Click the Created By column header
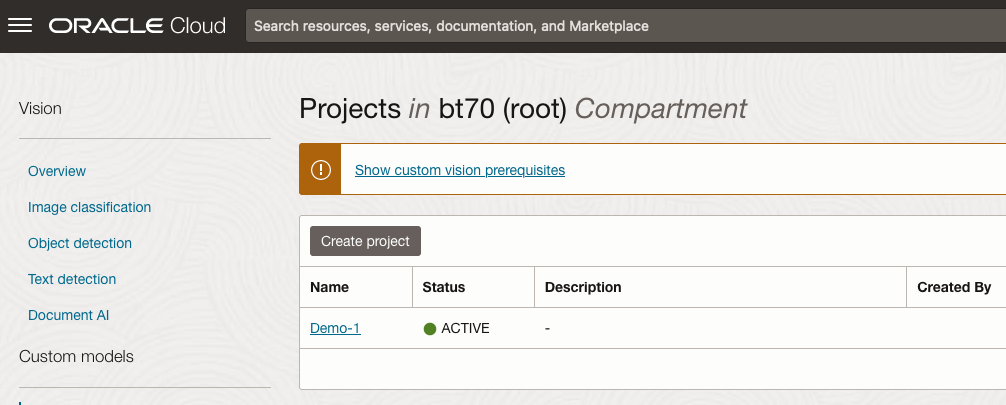 coord(954,287)
